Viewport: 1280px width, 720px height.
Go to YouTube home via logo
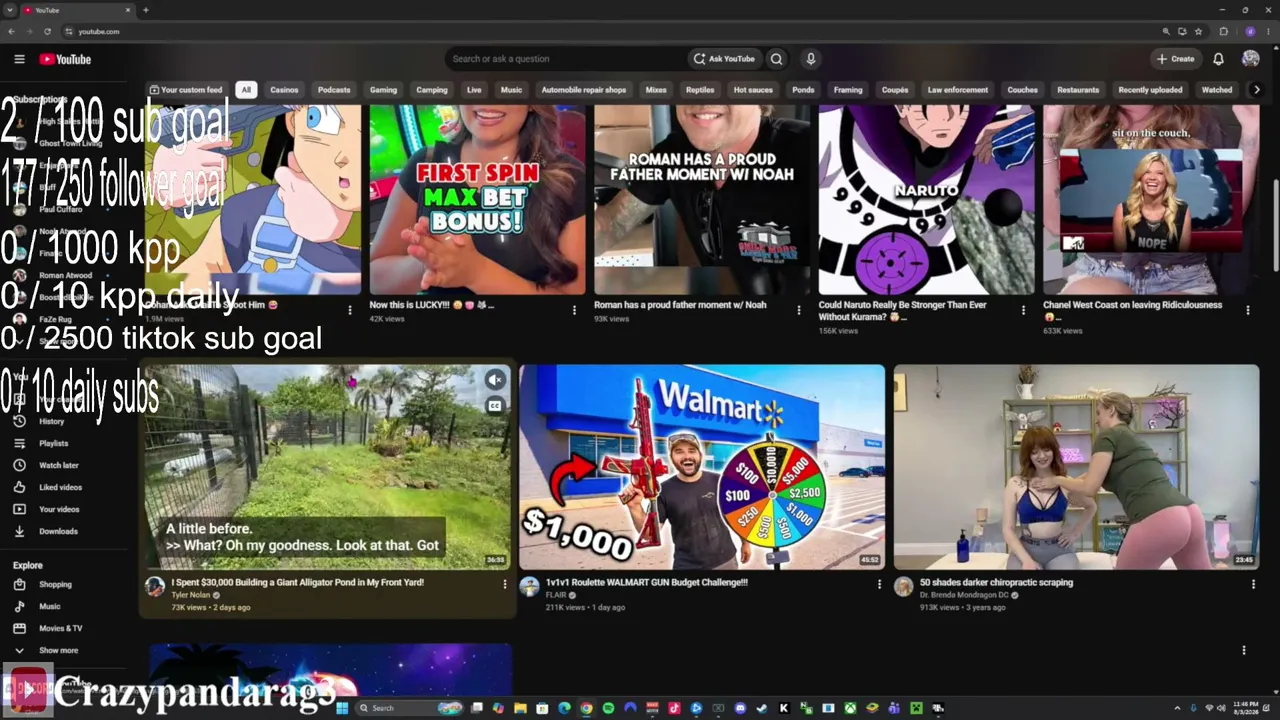[x=65, y=59]
